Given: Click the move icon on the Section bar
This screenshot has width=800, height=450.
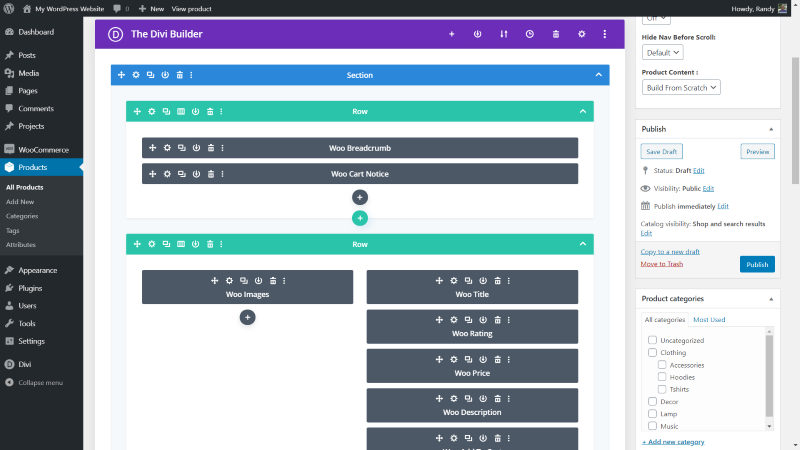Looking at the screenshot, I should 121,75.
